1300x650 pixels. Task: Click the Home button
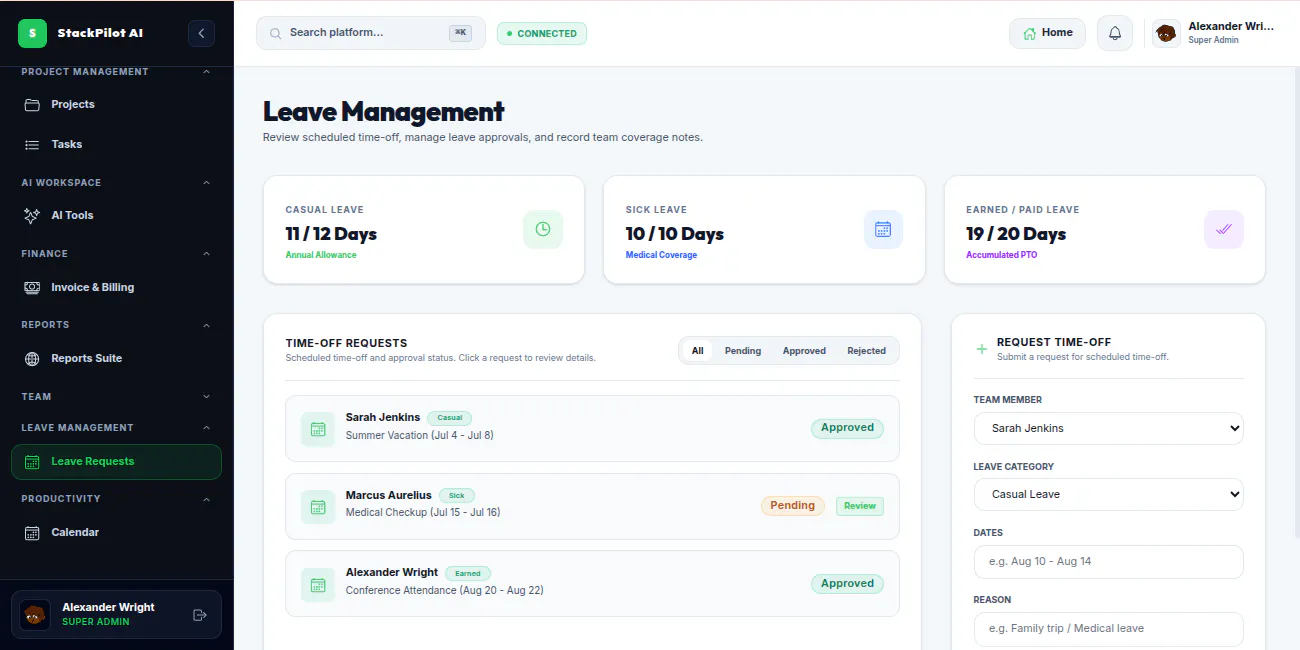1048,33
